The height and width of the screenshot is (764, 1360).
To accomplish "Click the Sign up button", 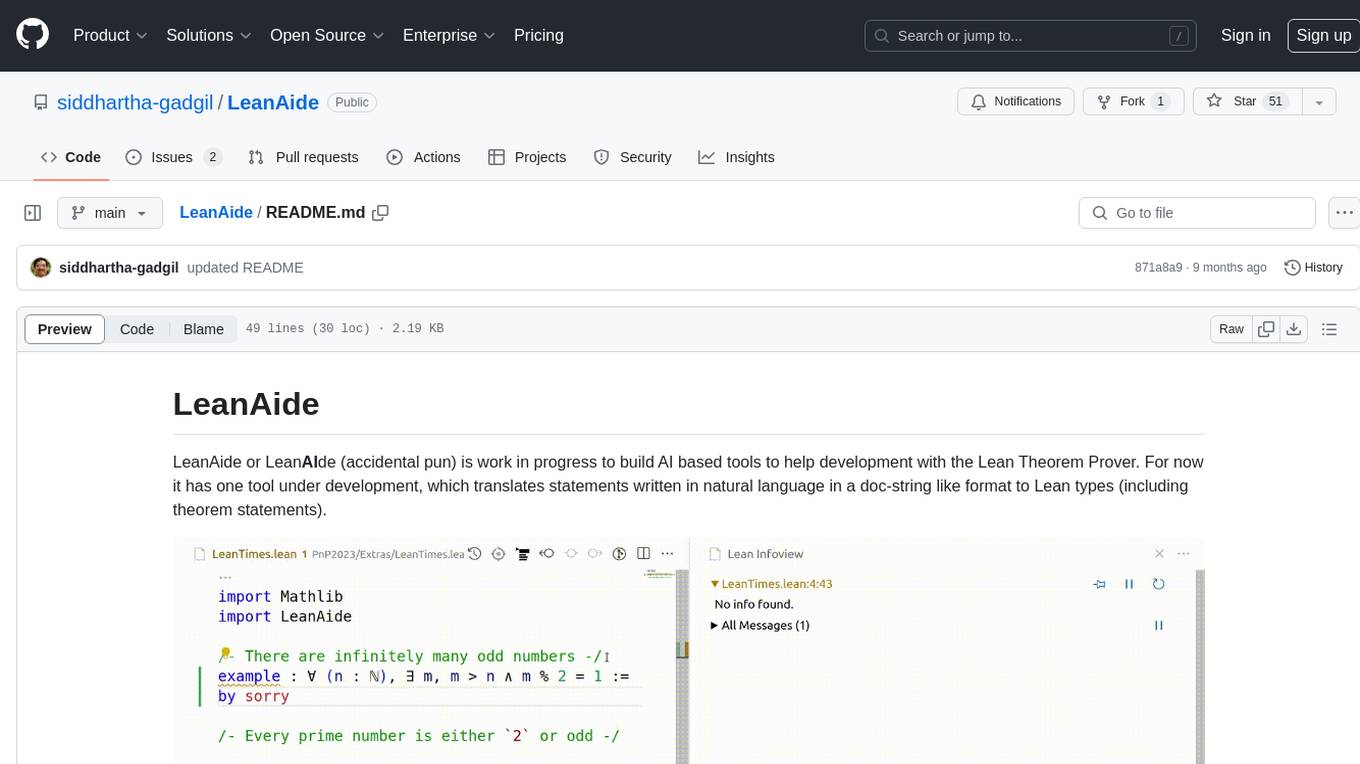I will [x=1323, y=35].
